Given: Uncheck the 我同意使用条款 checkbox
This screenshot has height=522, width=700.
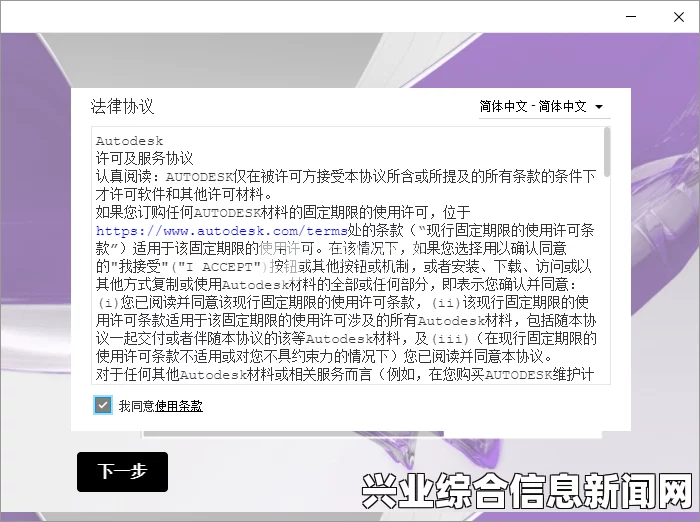Looking at the screenshot, I should pos(103,405).
